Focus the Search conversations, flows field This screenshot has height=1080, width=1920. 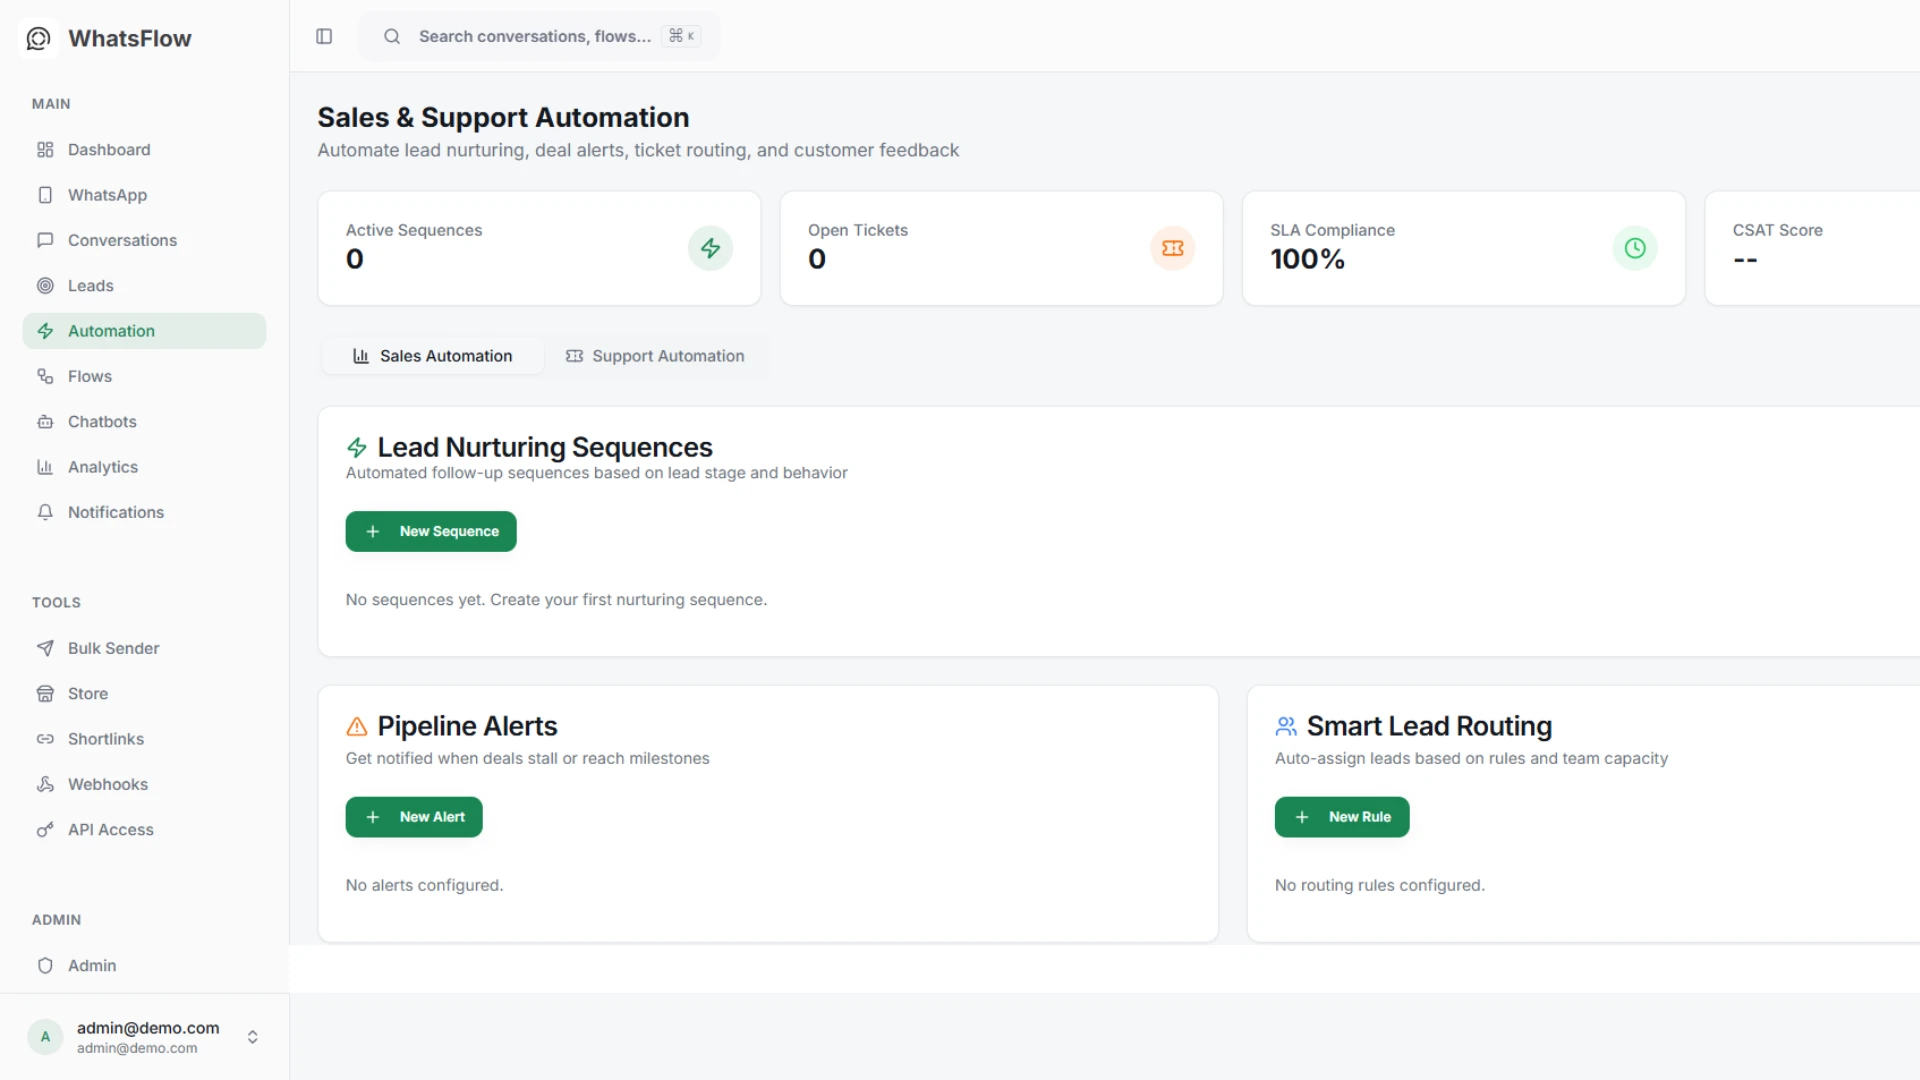[539, 37]
